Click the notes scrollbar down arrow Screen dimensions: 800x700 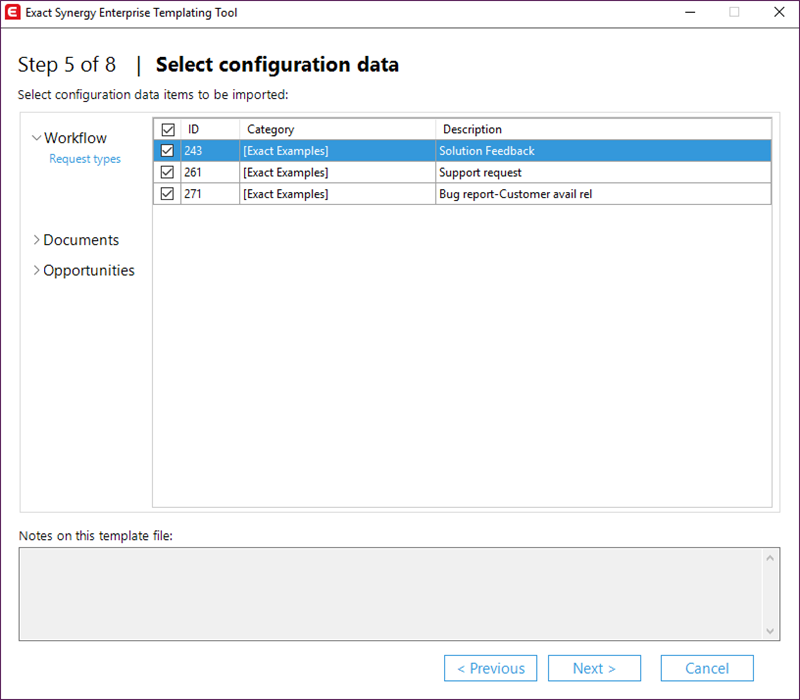(x=770, y=631)
